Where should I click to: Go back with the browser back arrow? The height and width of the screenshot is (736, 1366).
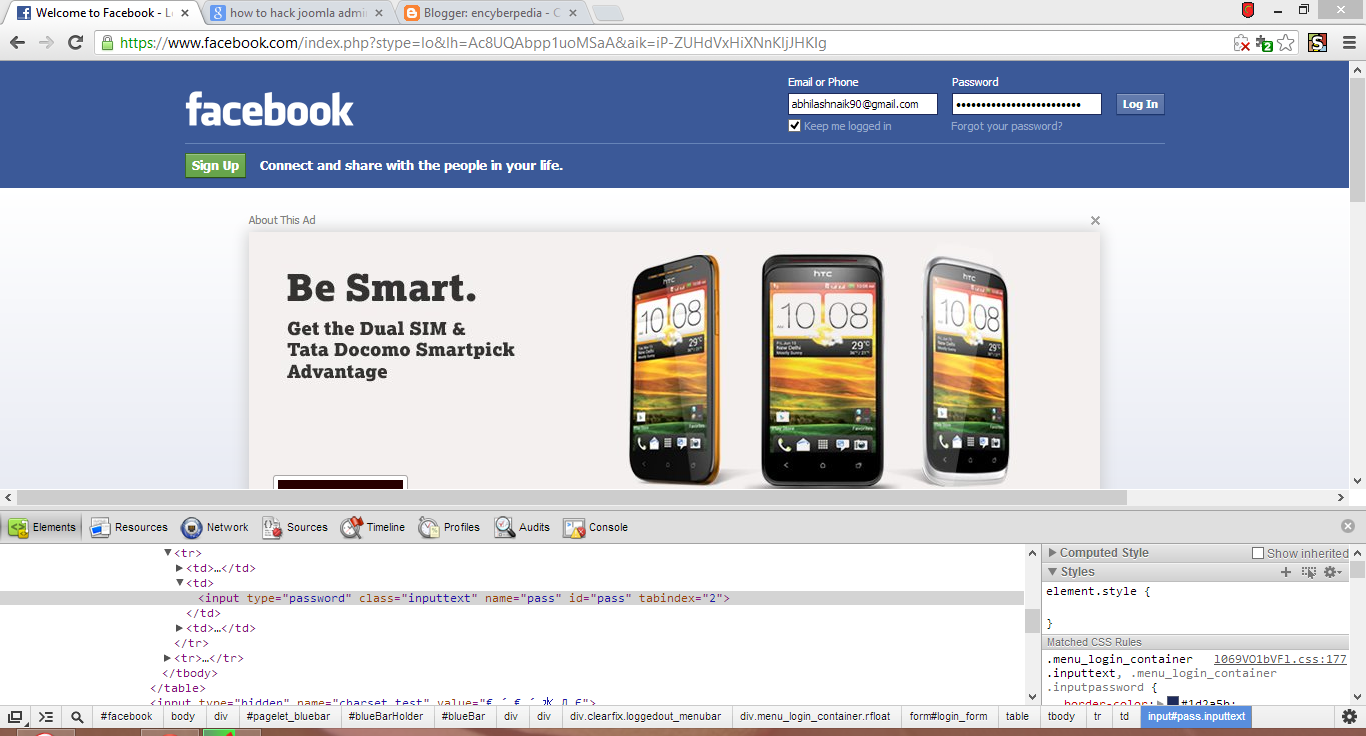tap(17, 43)
